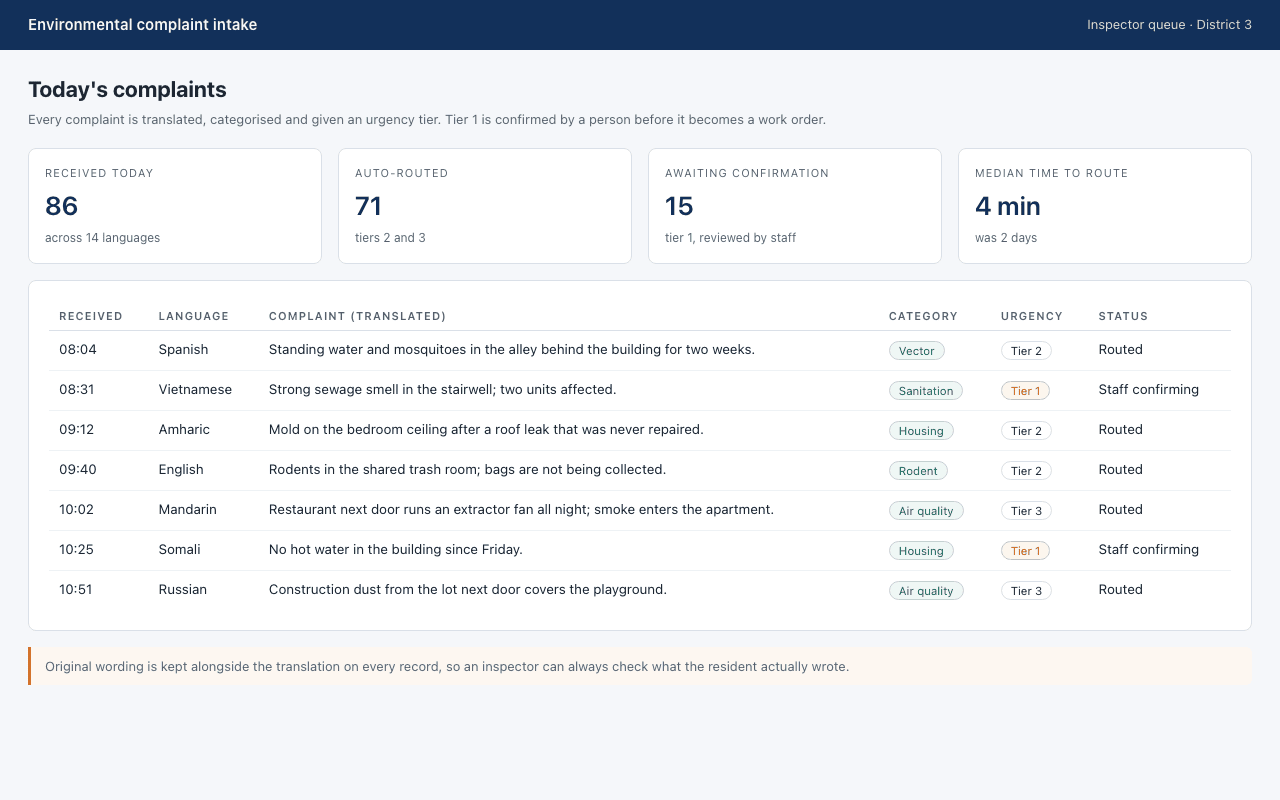
Task: Click the tier explanation subtitle text
Action: (427, 120)
